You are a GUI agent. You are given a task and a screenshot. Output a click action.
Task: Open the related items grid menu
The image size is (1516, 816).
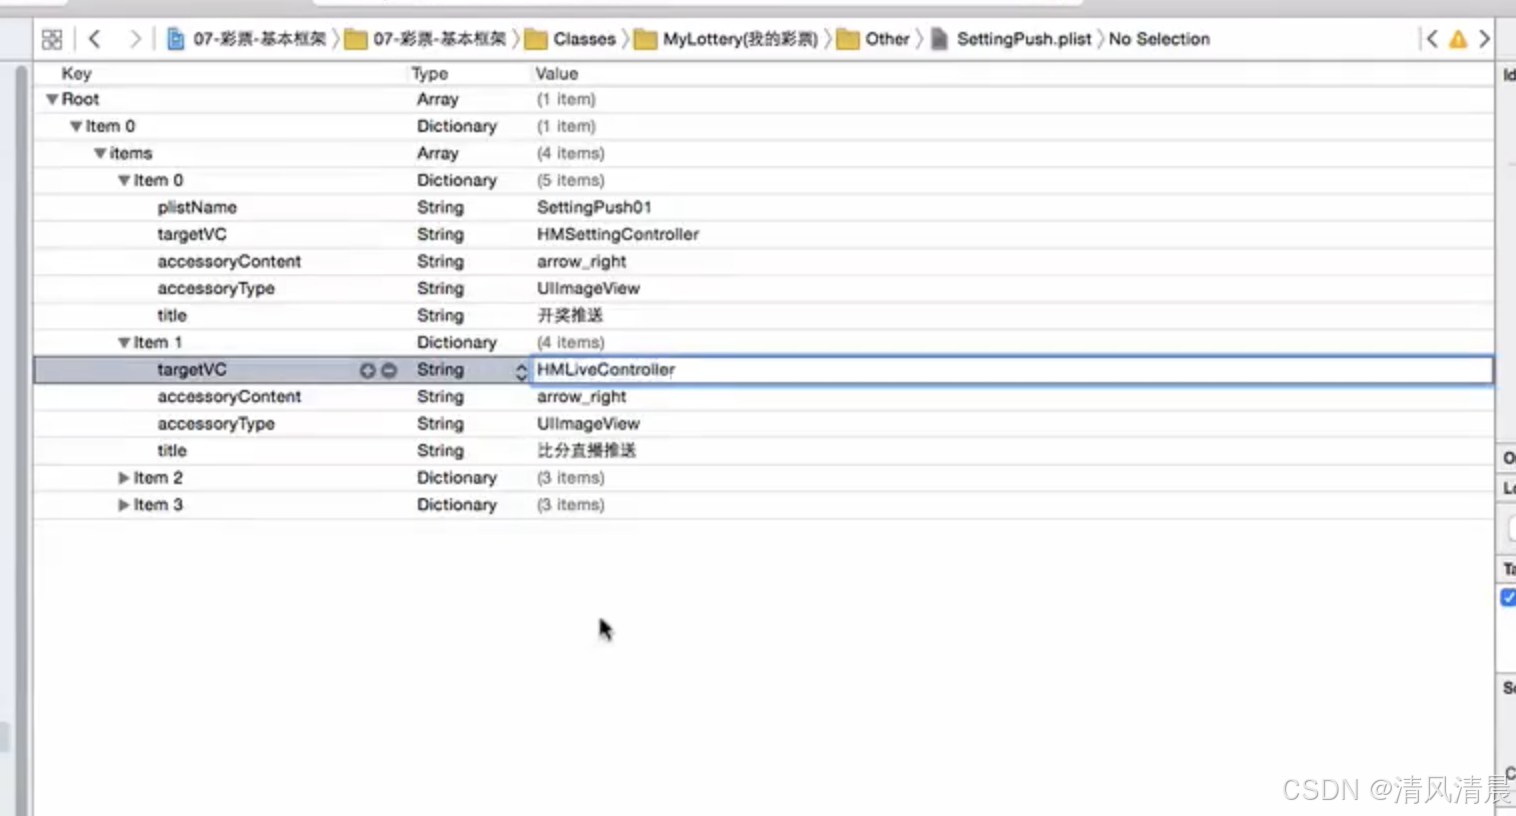(x=52, y=39)
